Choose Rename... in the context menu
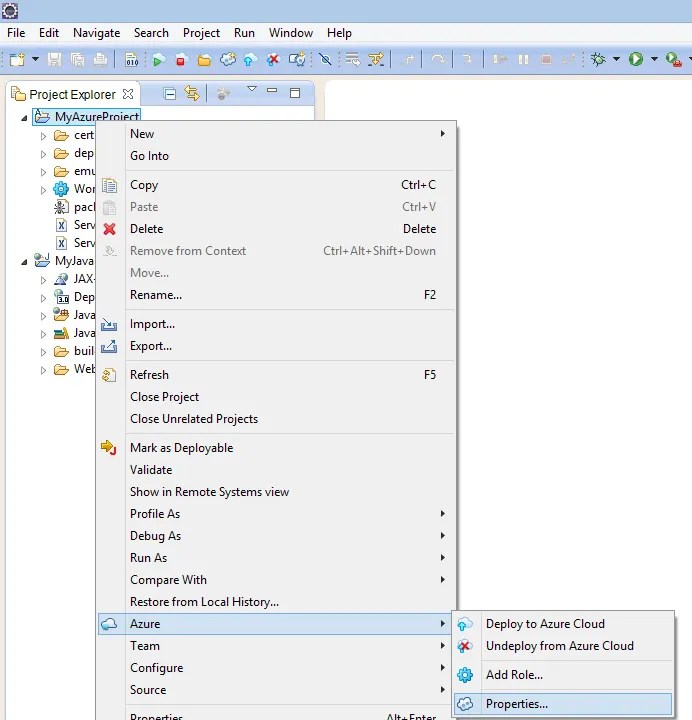The width and height of the screenshot is (692, 720). (277, 295)
